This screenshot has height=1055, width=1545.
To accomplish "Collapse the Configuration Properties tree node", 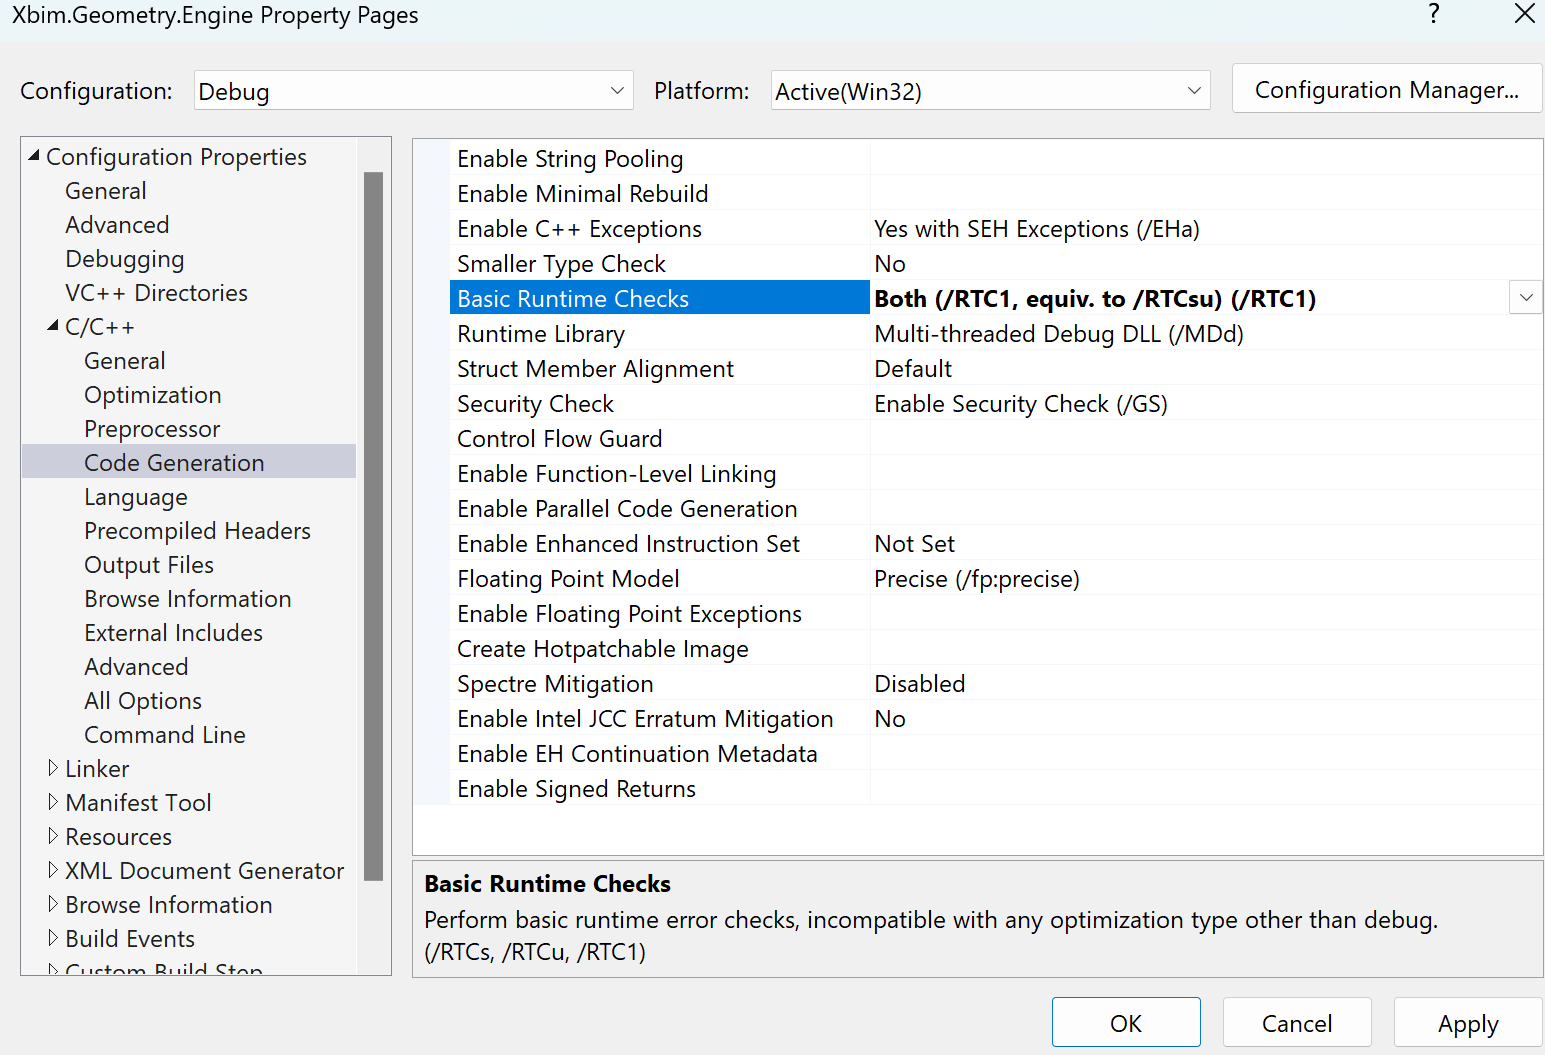I will click(x=33, y=156).
